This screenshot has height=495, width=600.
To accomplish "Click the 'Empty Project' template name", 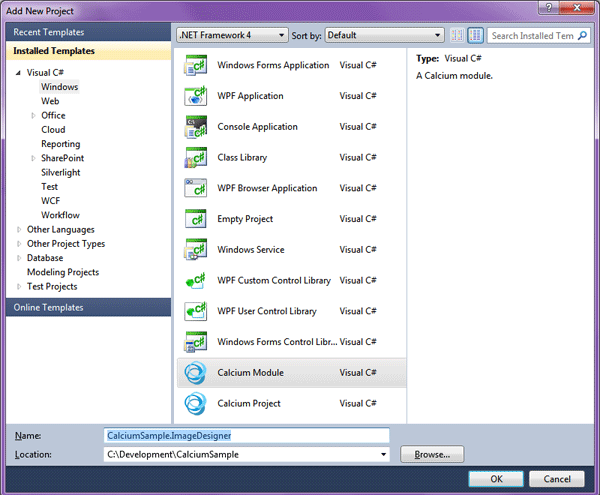I will tap(245, 219).
